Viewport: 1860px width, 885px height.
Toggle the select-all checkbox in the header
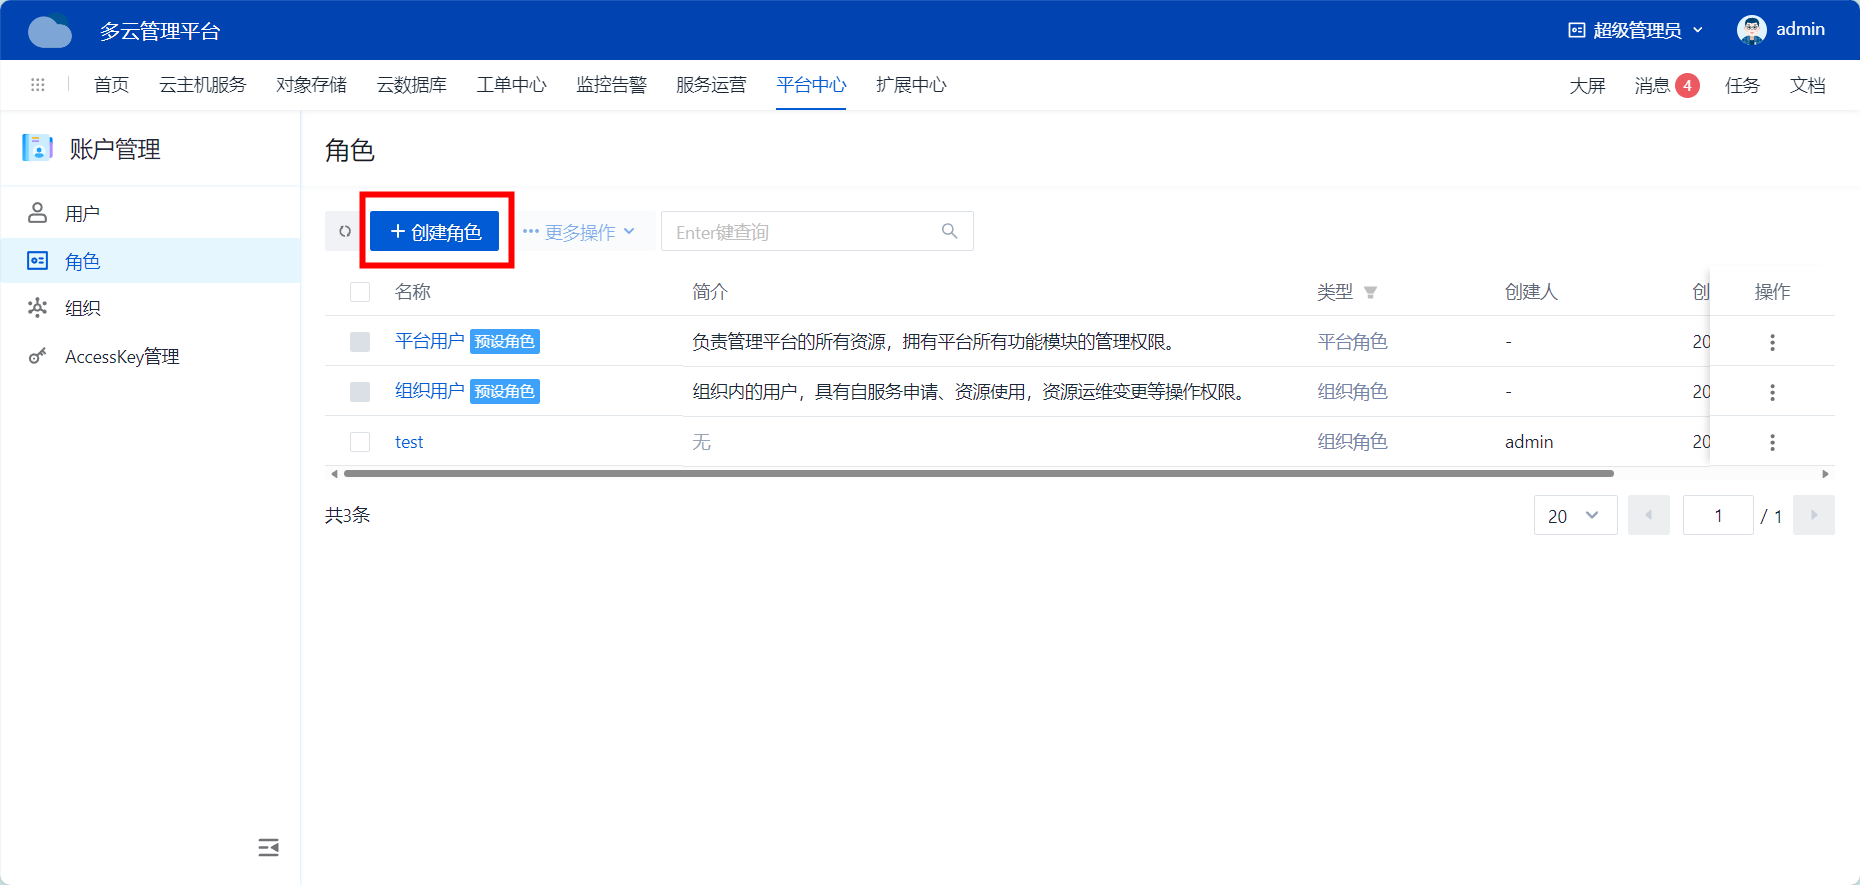pos(360,292)
